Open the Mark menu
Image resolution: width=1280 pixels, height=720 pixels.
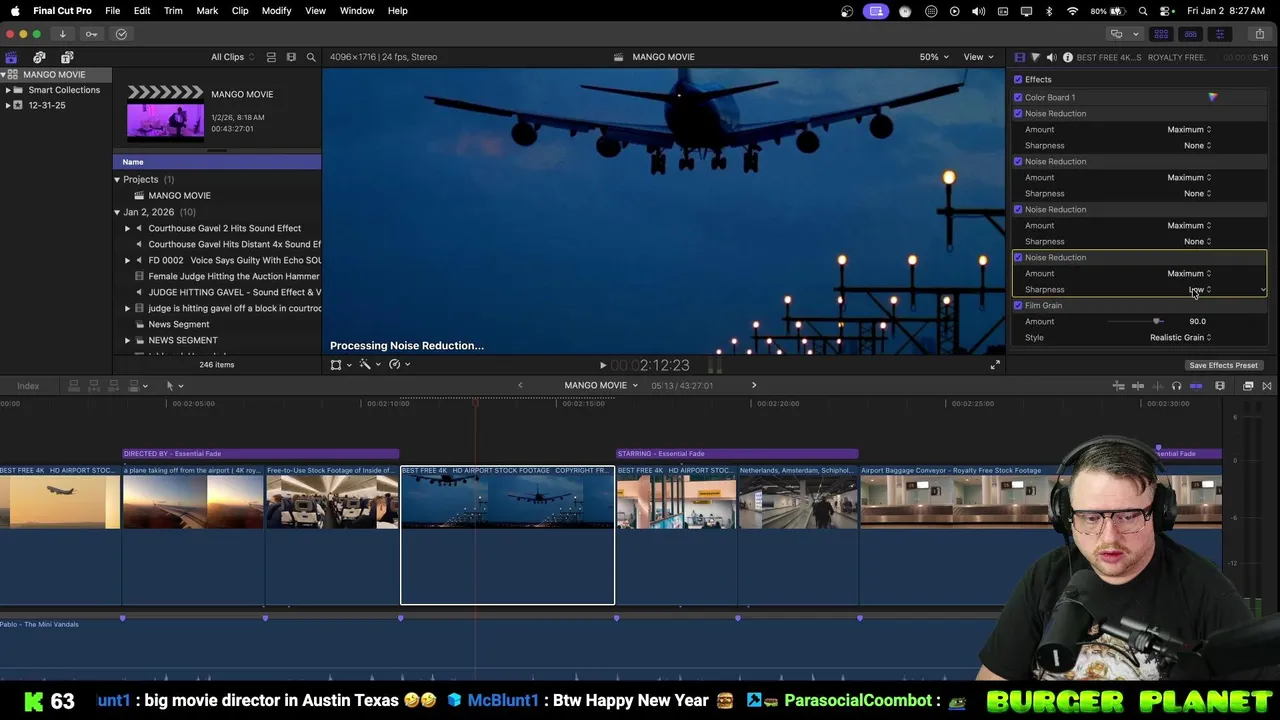pyautogui.click(x=207, y=10)
